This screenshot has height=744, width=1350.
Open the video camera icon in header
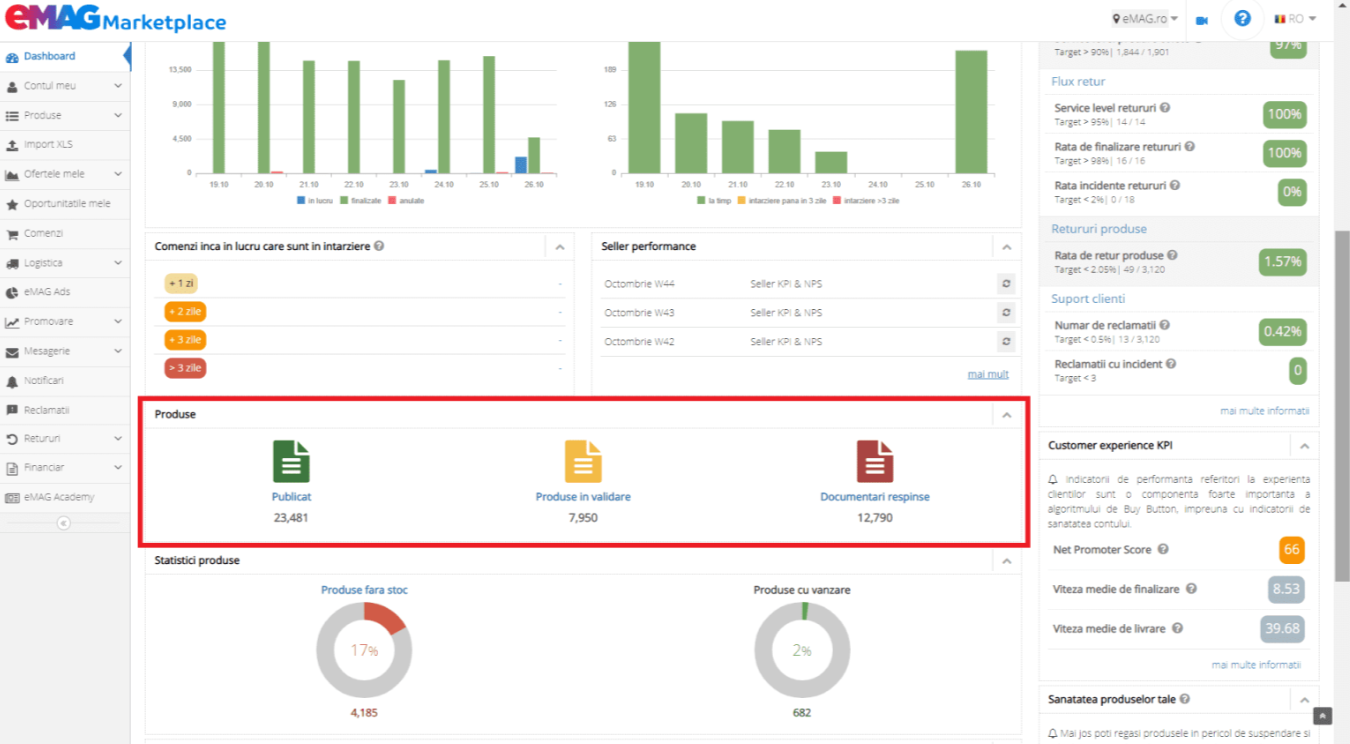(1201, 20)
